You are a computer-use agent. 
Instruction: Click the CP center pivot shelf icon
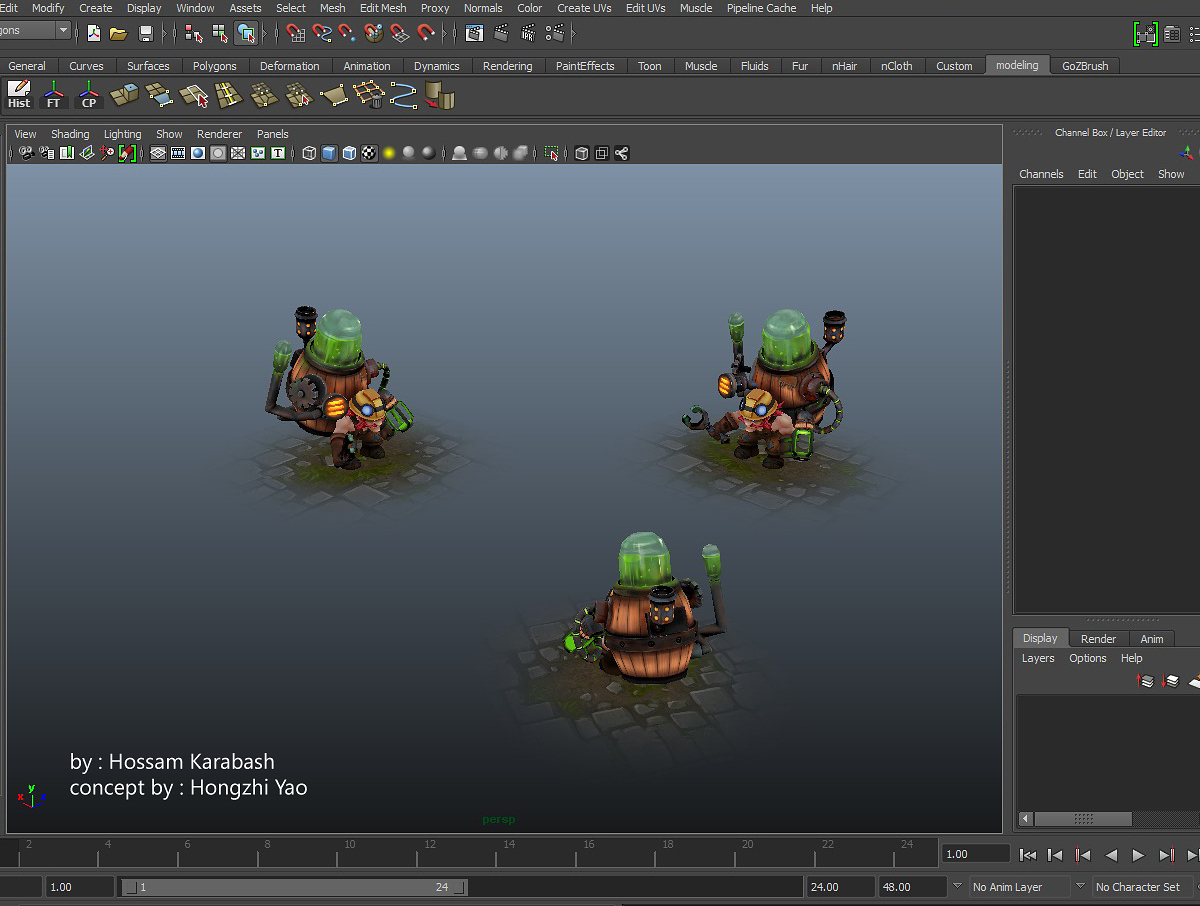(x=89, y=95)
